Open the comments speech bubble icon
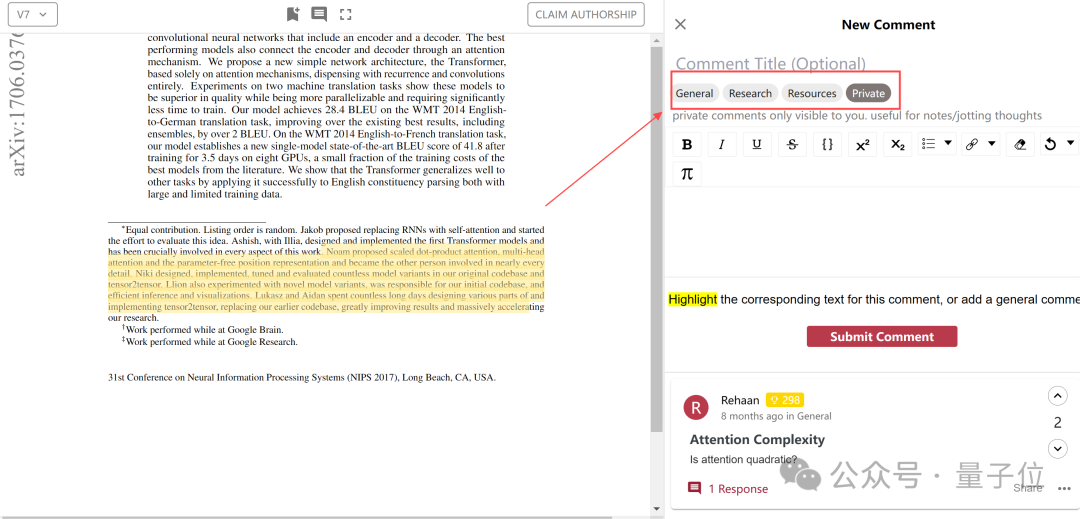Screen dimensions: 1080x519 click(319, 14)
